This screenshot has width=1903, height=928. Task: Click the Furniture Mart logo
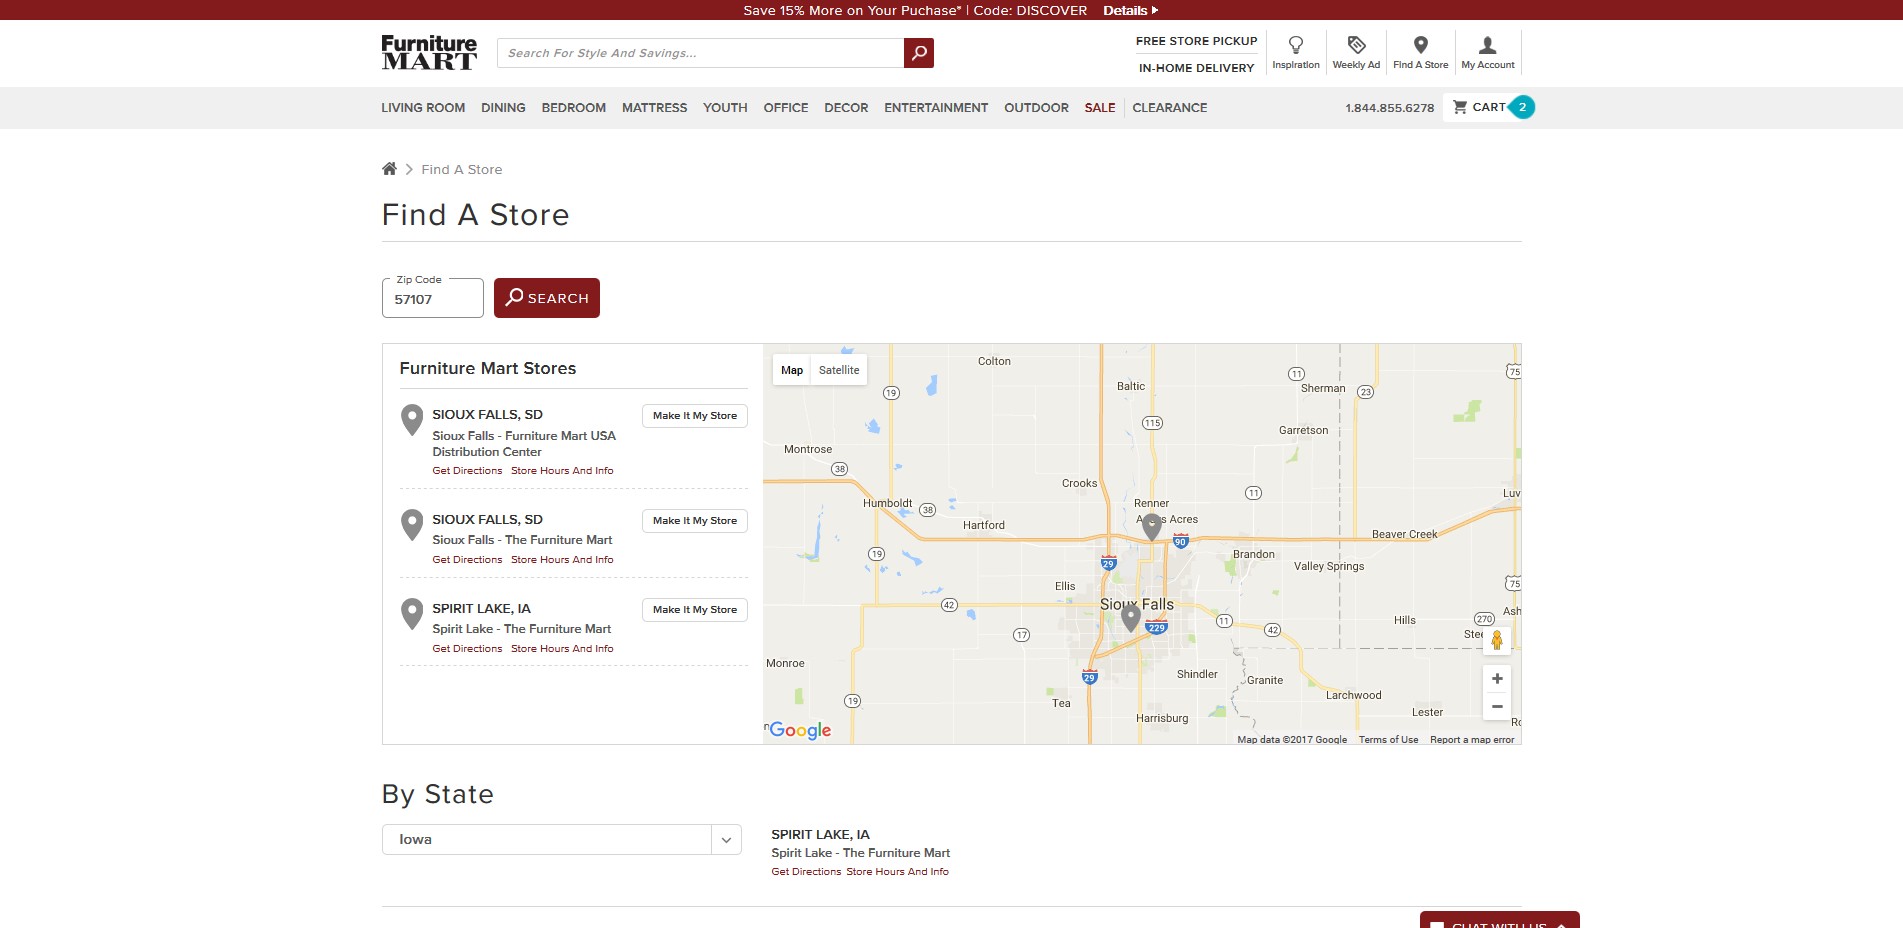coord(429,53)
